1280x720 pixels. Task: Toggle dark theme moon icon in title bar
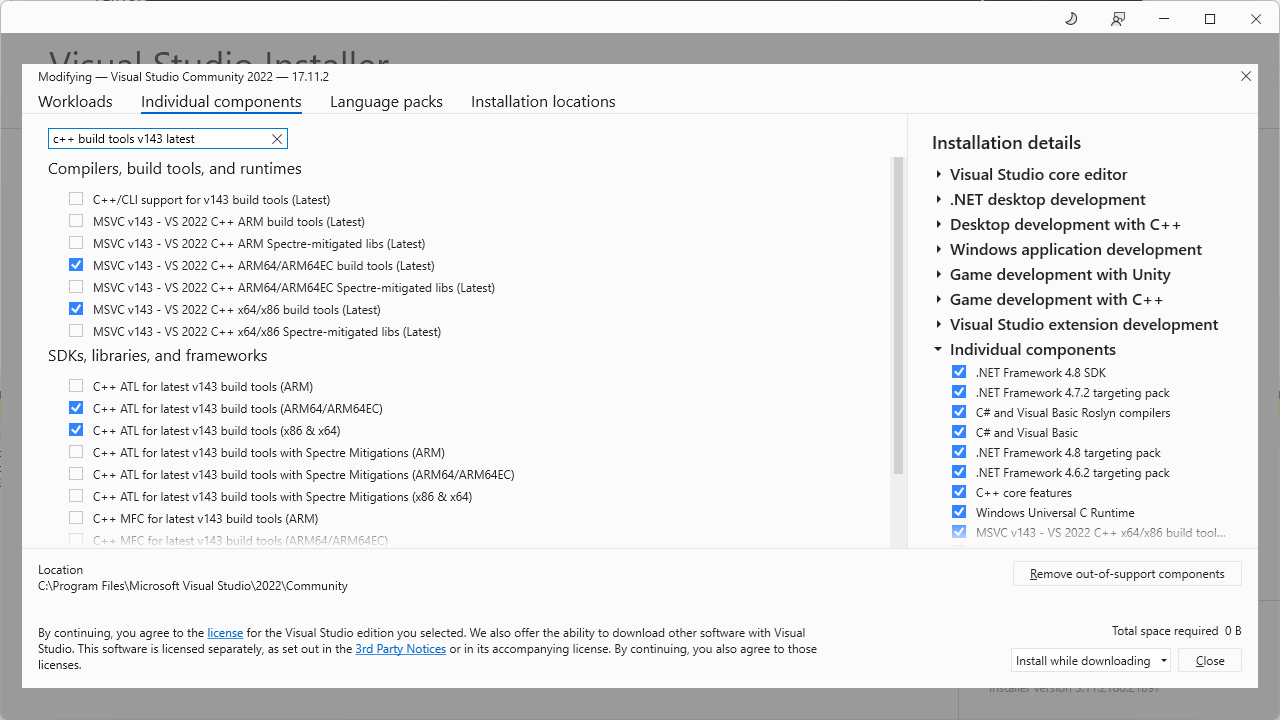tap(1071, 19)
